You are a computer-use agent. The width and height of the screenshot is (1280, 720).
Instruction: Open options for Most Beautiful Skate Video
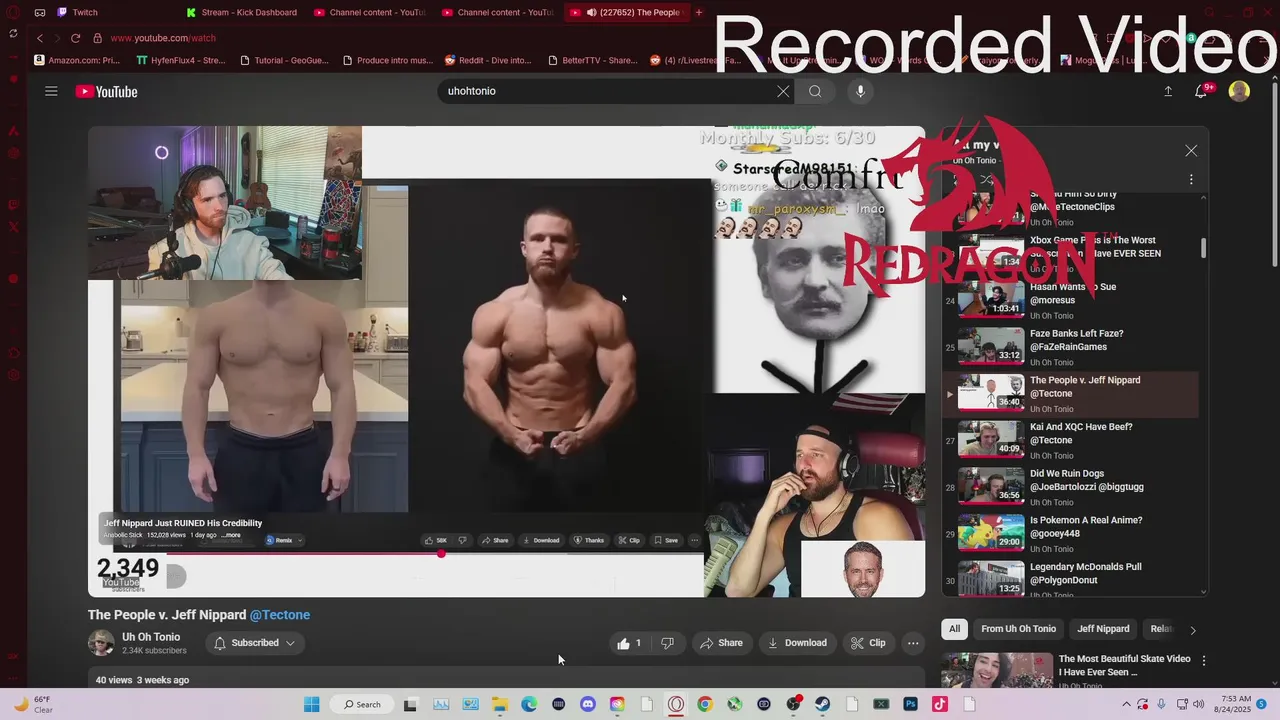1204,661
